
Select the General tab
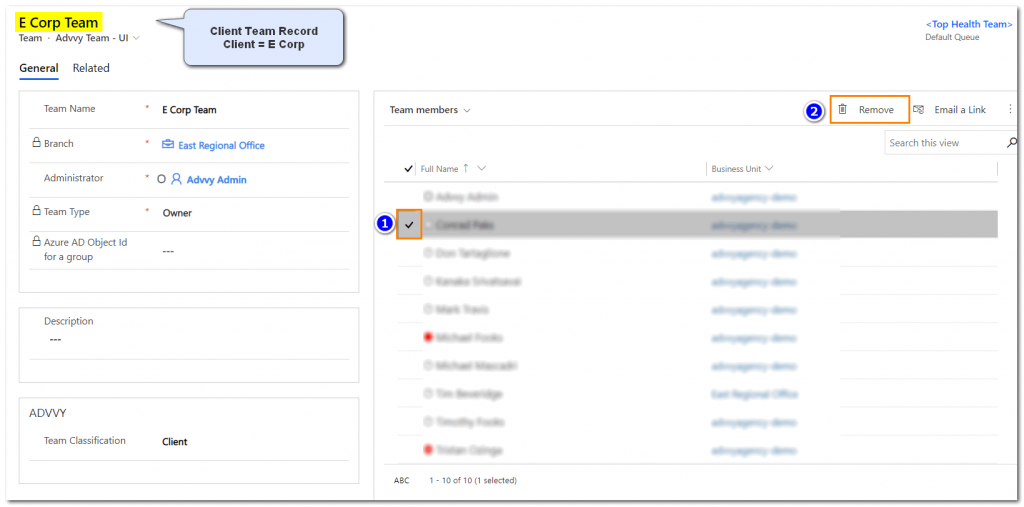pos(39,68)
